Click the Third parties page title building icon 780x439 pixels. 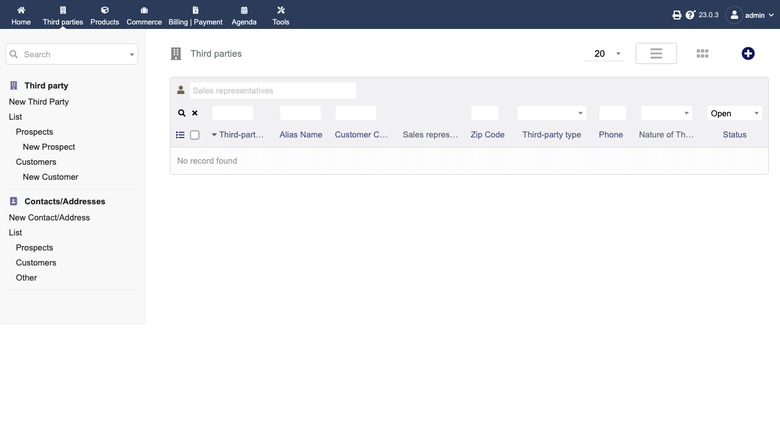(x=176, y=54)
